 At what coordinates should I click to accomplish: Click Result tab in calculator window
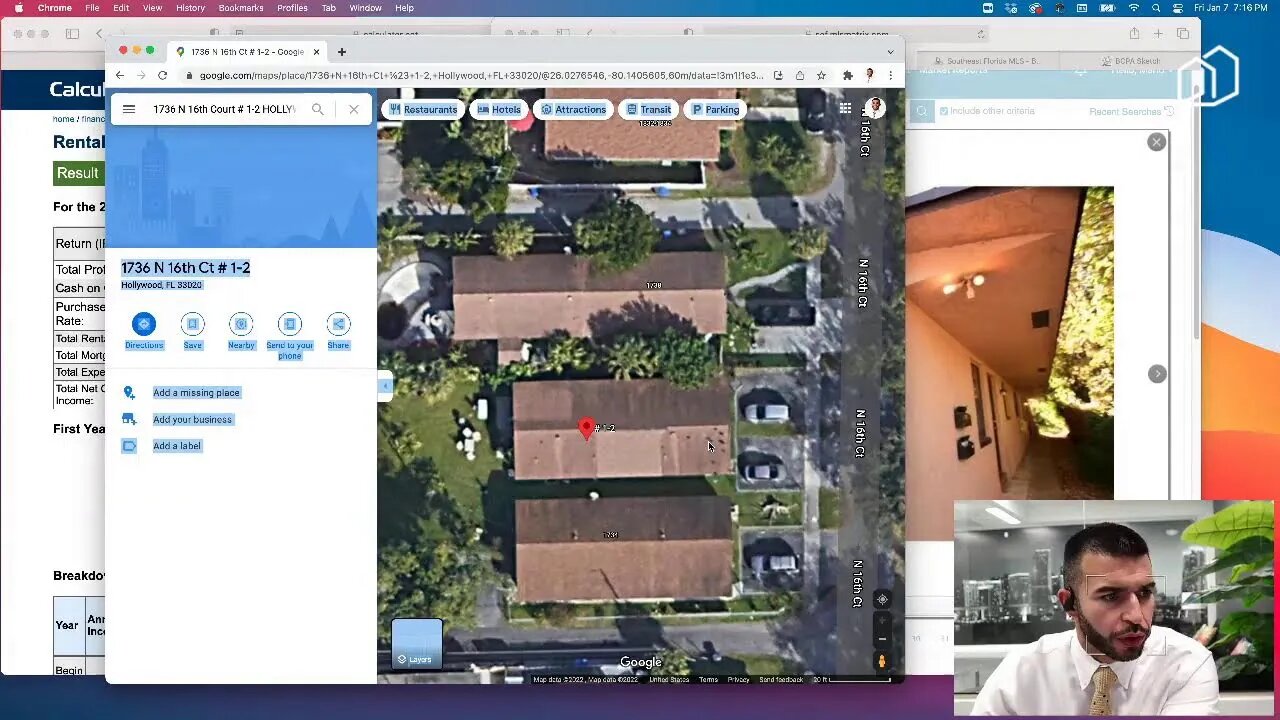pos(77,173)
